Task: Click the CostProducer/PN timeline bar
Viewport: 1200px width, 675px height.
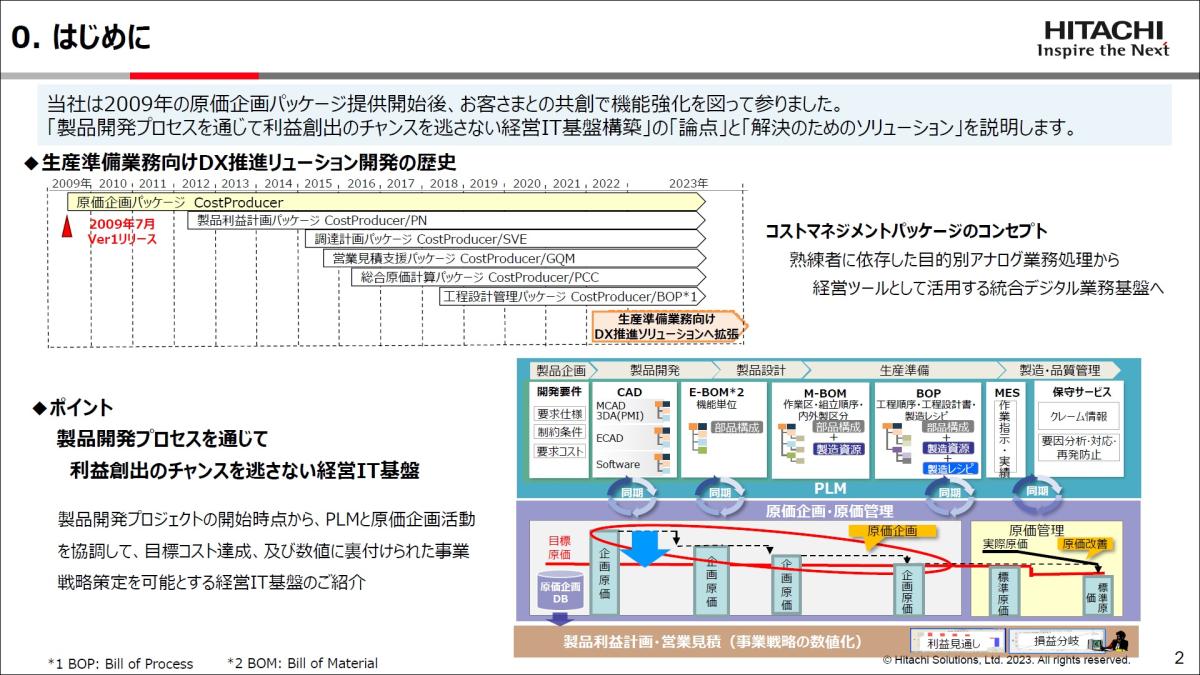Action: pos(446,221)
